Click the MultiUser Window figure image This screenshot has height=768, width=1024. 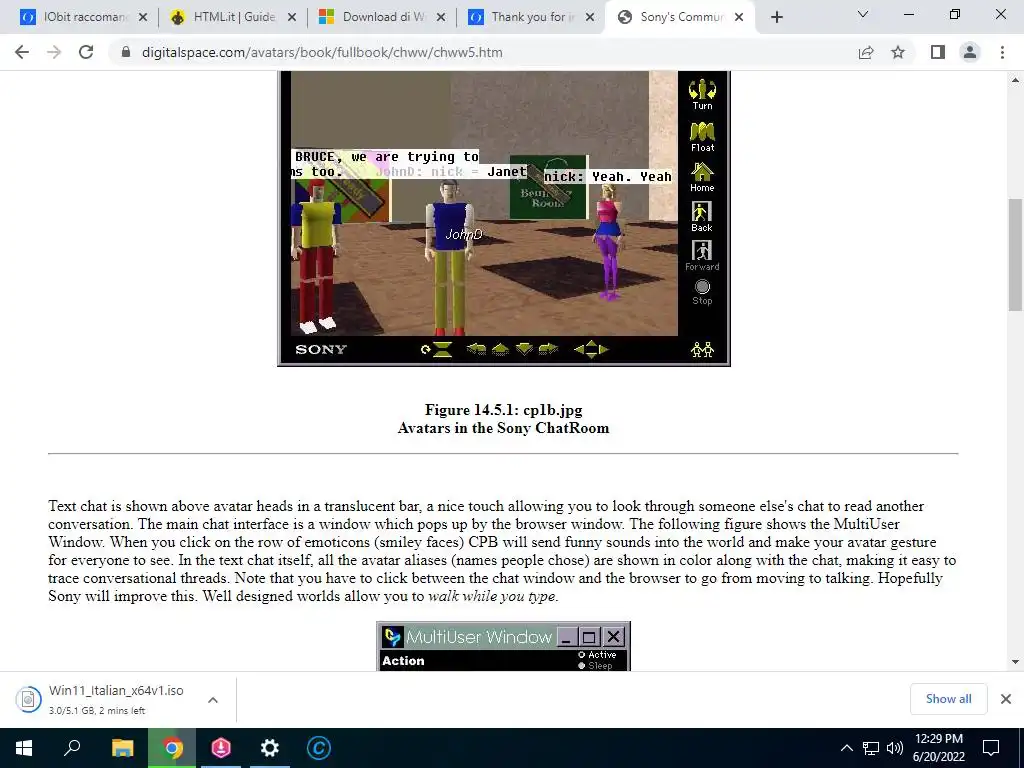504,646
